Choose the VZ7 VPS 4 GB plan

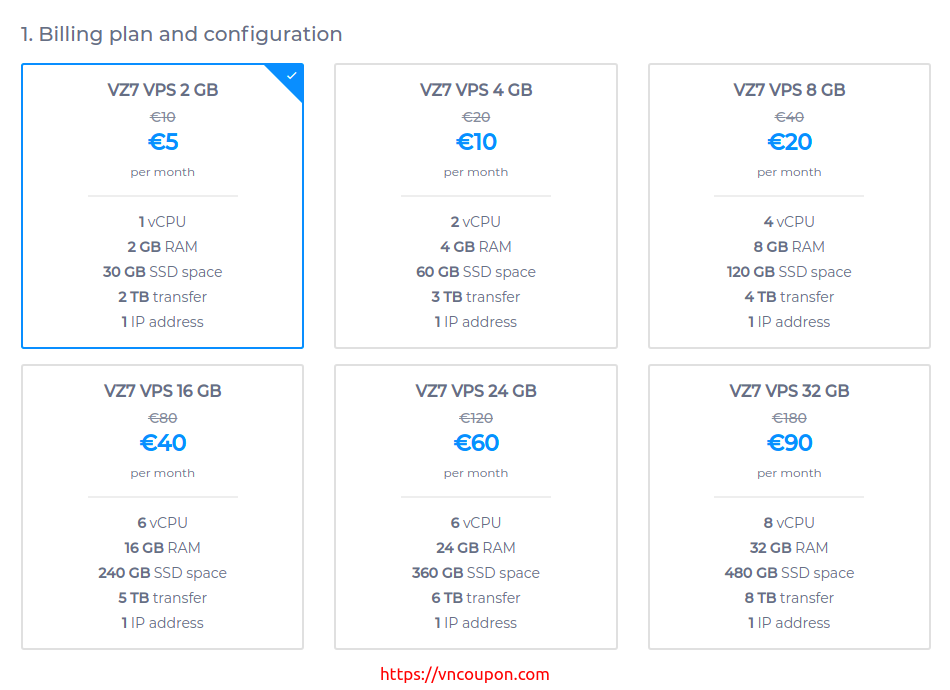point(476,206)
